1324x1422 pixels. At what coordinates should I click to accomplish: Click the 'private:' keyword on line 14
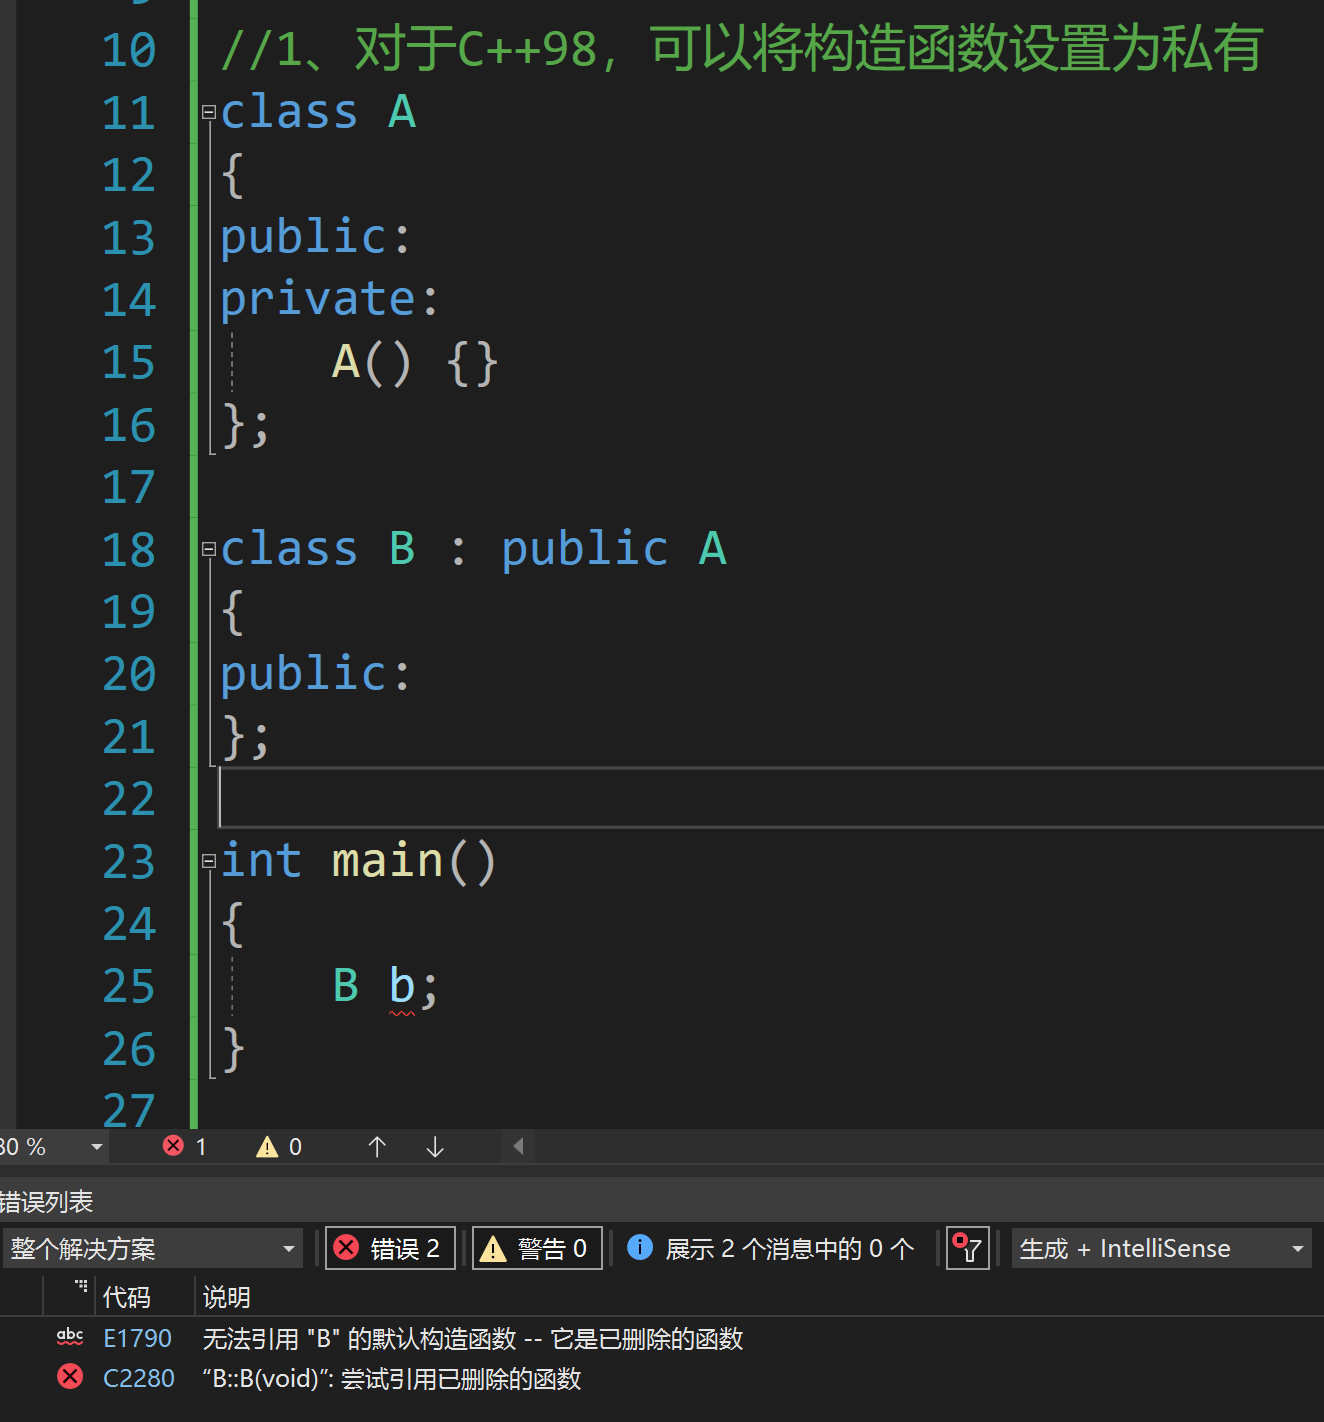[x=330, y=299]
